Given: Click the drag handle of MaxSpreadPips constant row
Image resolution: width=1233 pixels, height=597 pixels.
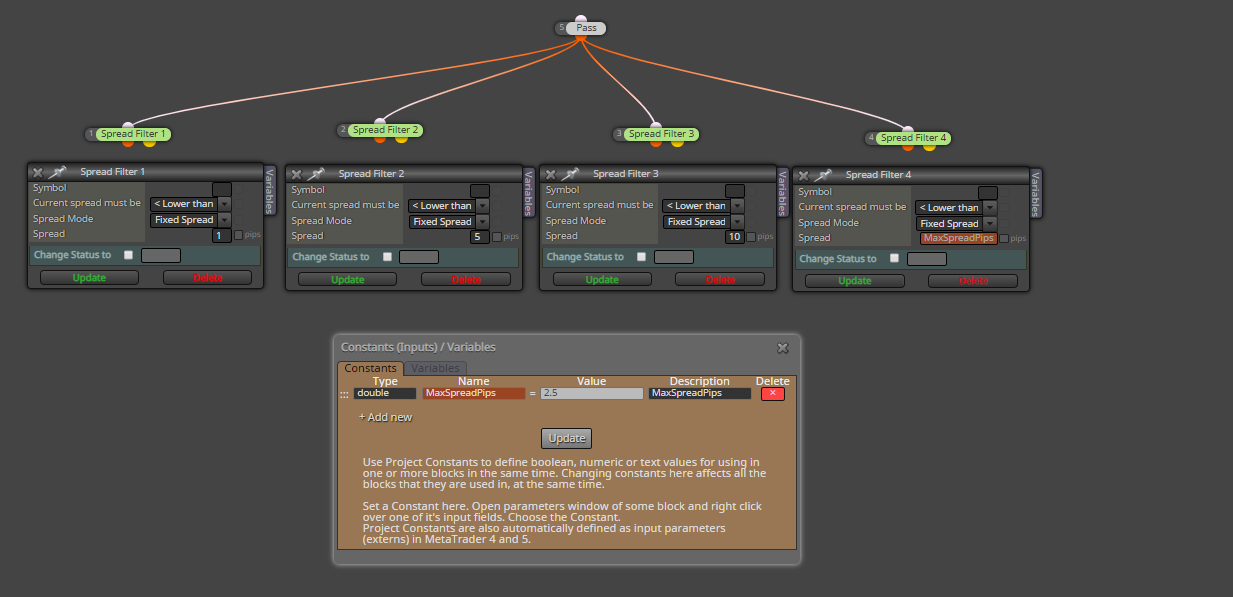Looking at the screenshot, I should click(x=344, y=394).
